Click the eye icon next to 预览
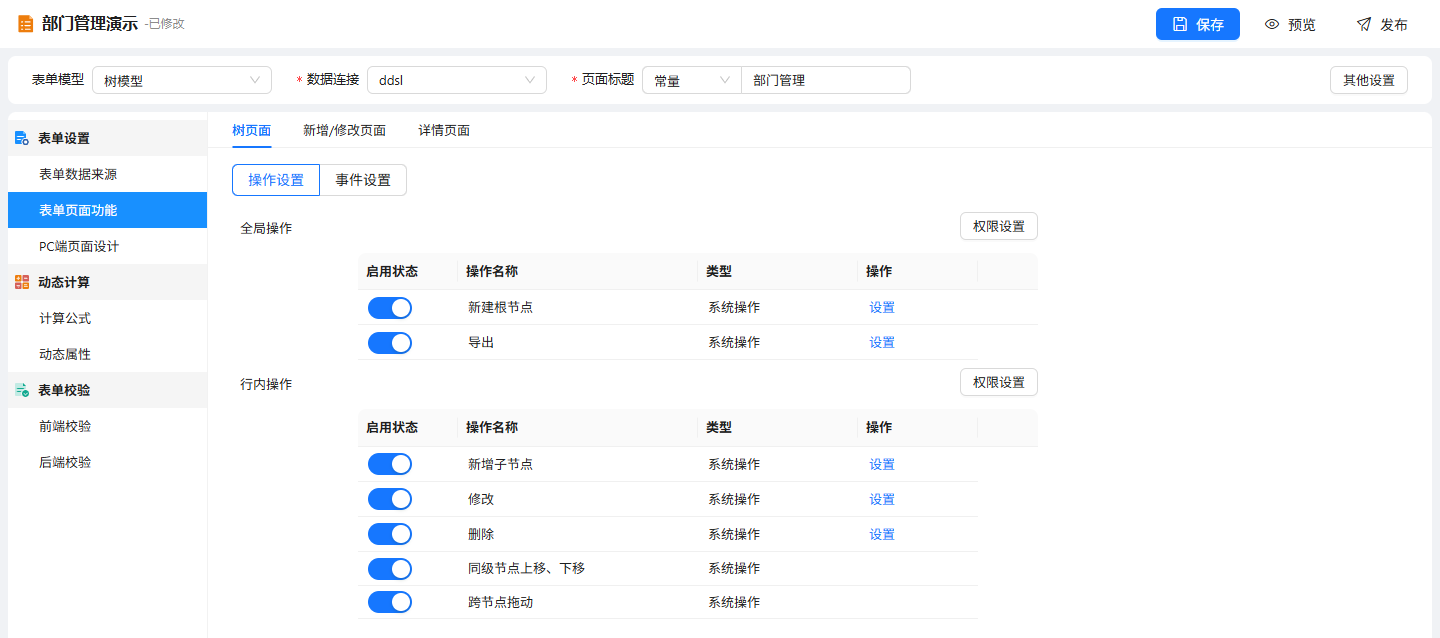The height and width of the screenshot is (638, 1440). (x=1272, y=24)
